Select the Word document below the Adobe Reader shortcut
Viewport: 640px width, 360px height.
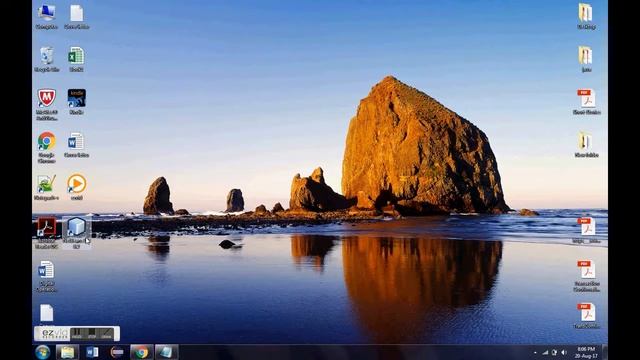click(46, 276)
